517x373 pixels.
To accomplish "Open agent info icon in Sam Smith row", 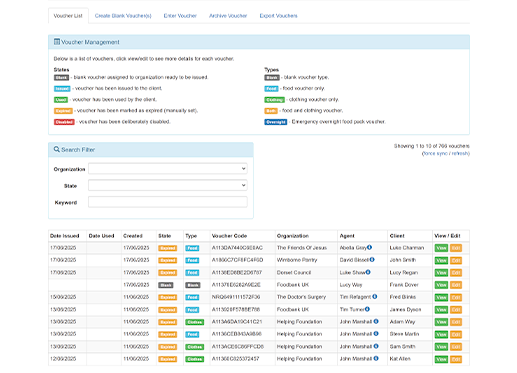I will point(376,346).
